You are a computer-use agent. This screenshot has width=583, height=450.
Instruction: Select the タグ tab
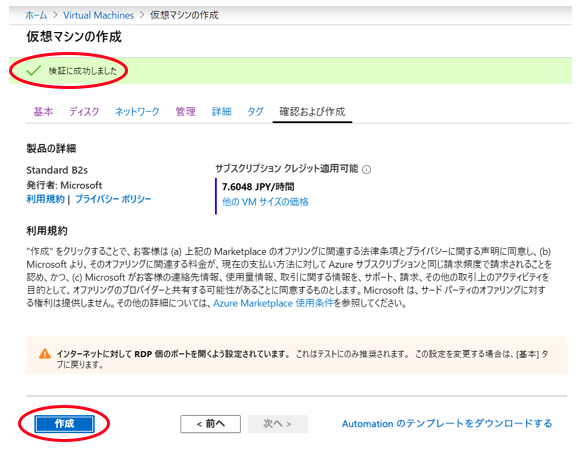point(255,111)
